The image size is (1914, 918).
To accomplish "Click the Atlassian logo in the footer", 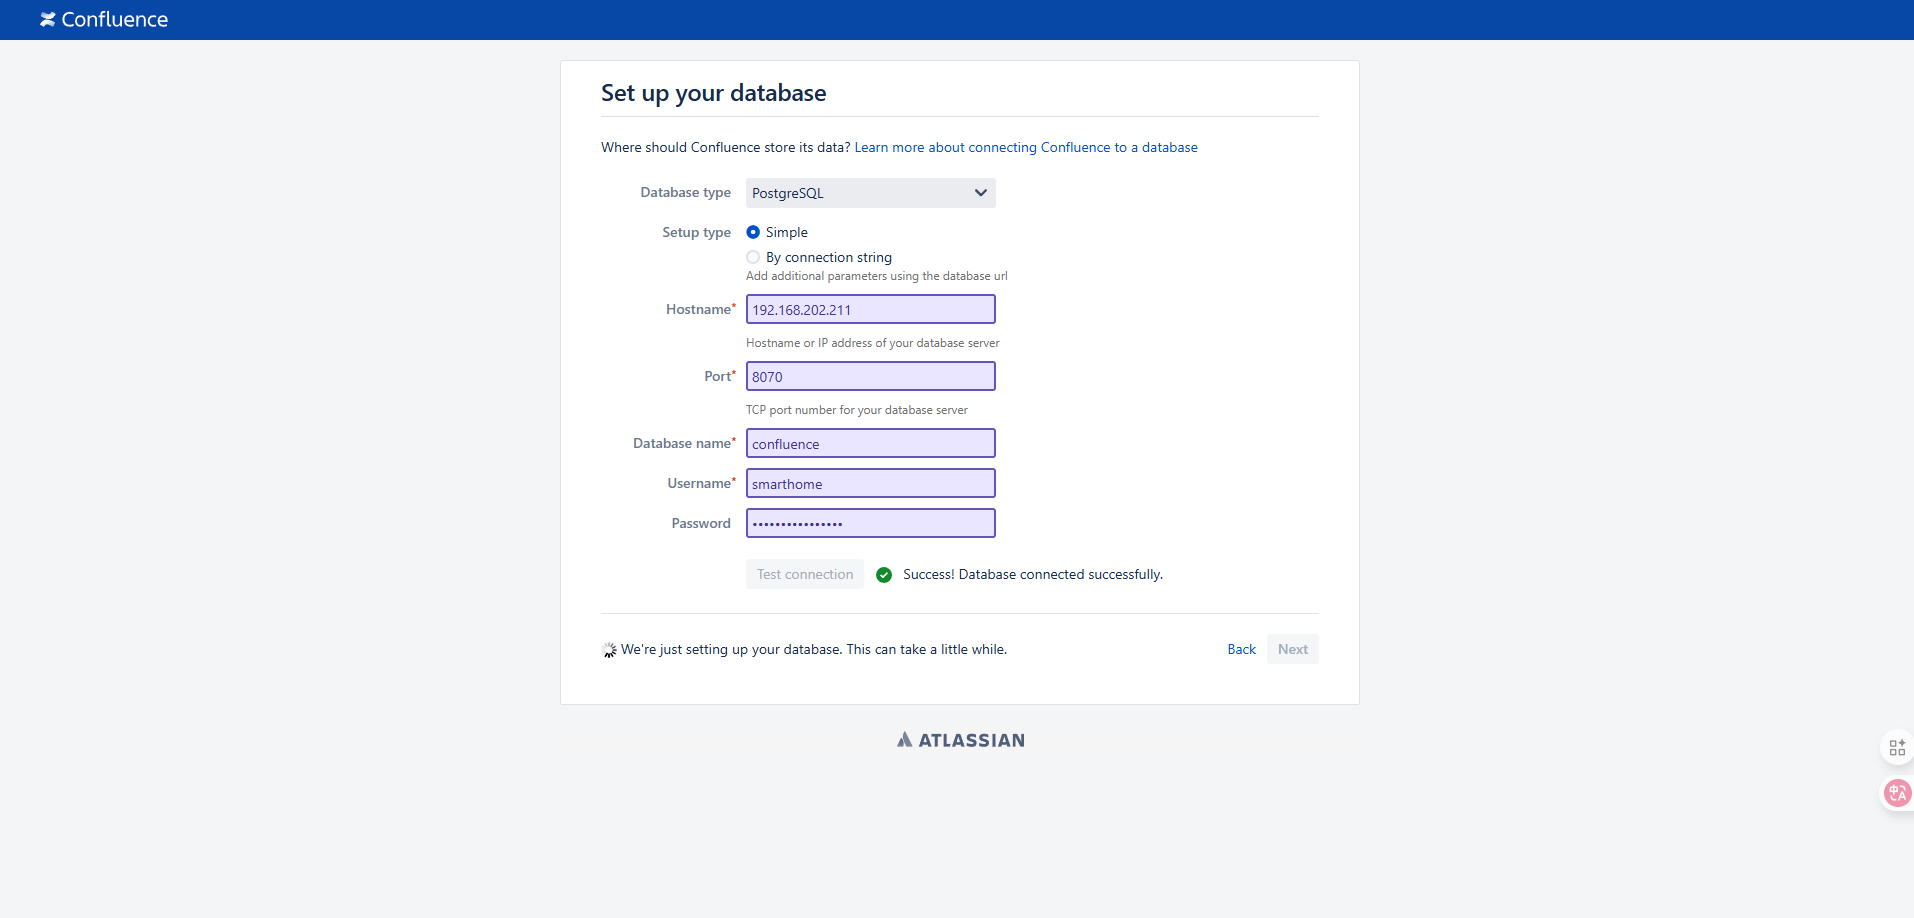I will [960, 740].
